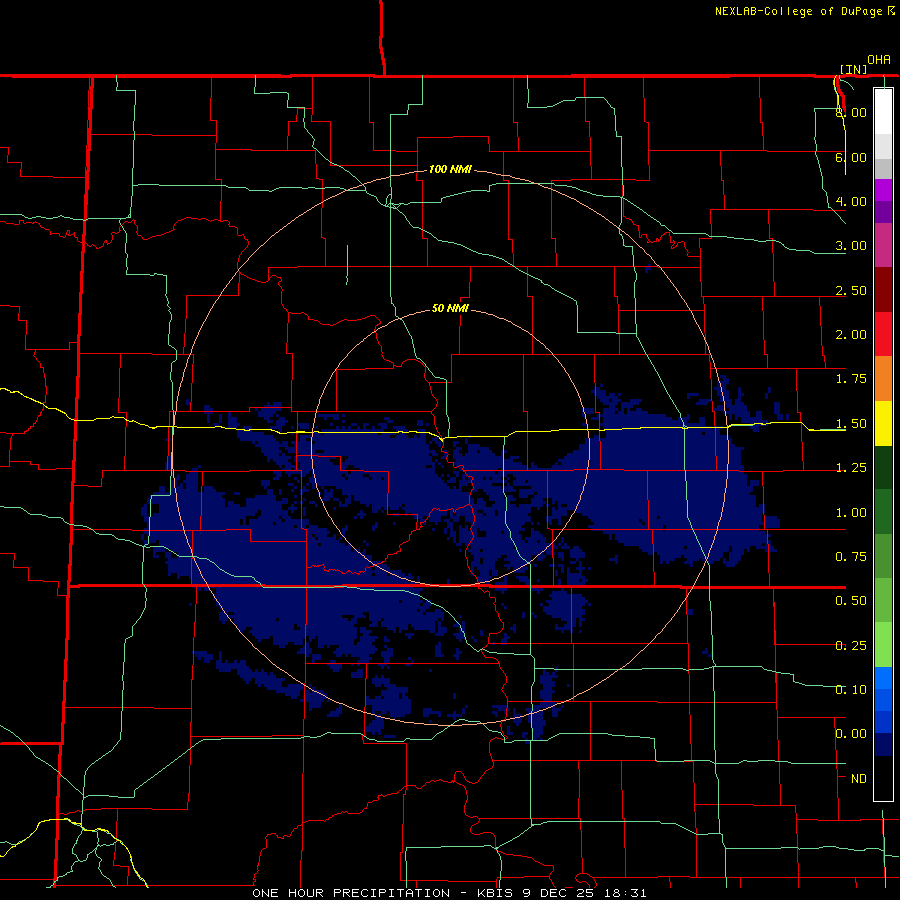
Task: Click the ONE HOUR PRECIPITATION title
Action: coord(351,893)
